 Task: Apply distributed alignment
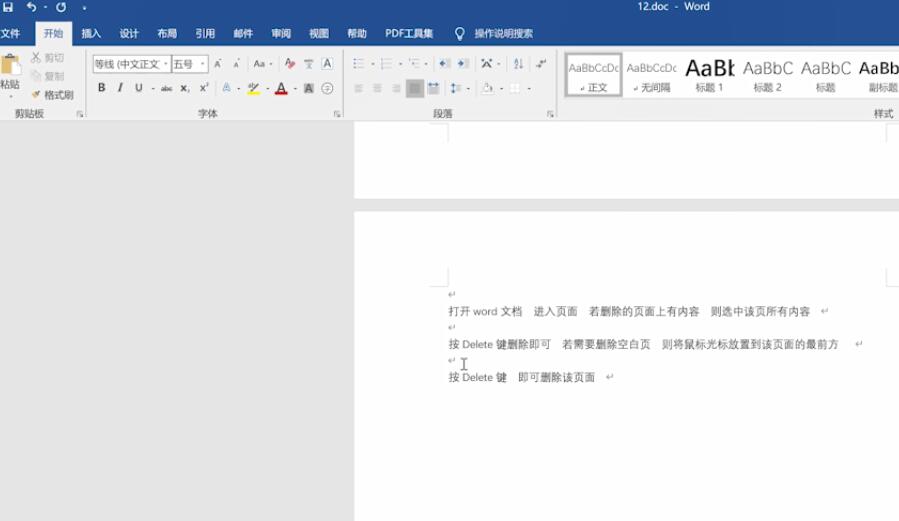point(433,88)
